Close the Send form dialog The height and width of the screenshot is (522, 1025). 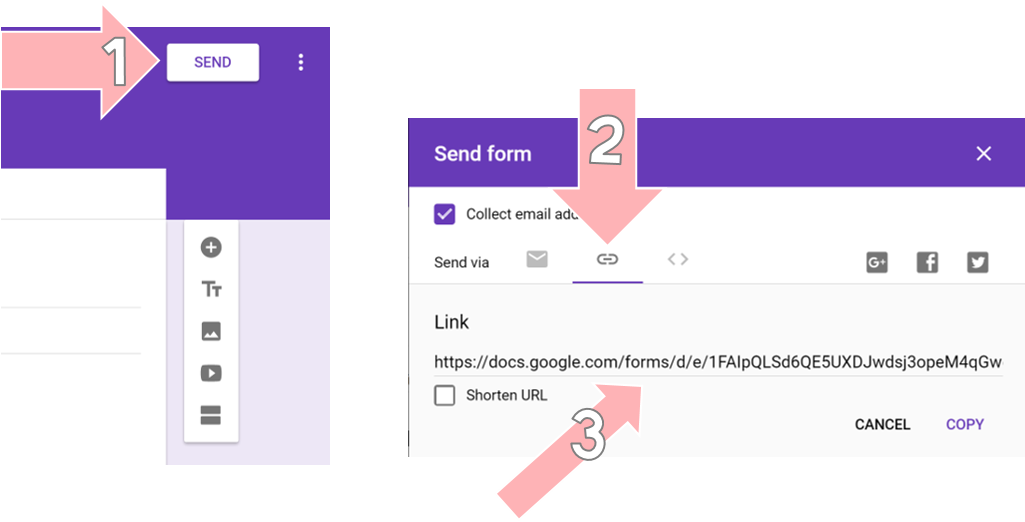(x=983, y=154)
